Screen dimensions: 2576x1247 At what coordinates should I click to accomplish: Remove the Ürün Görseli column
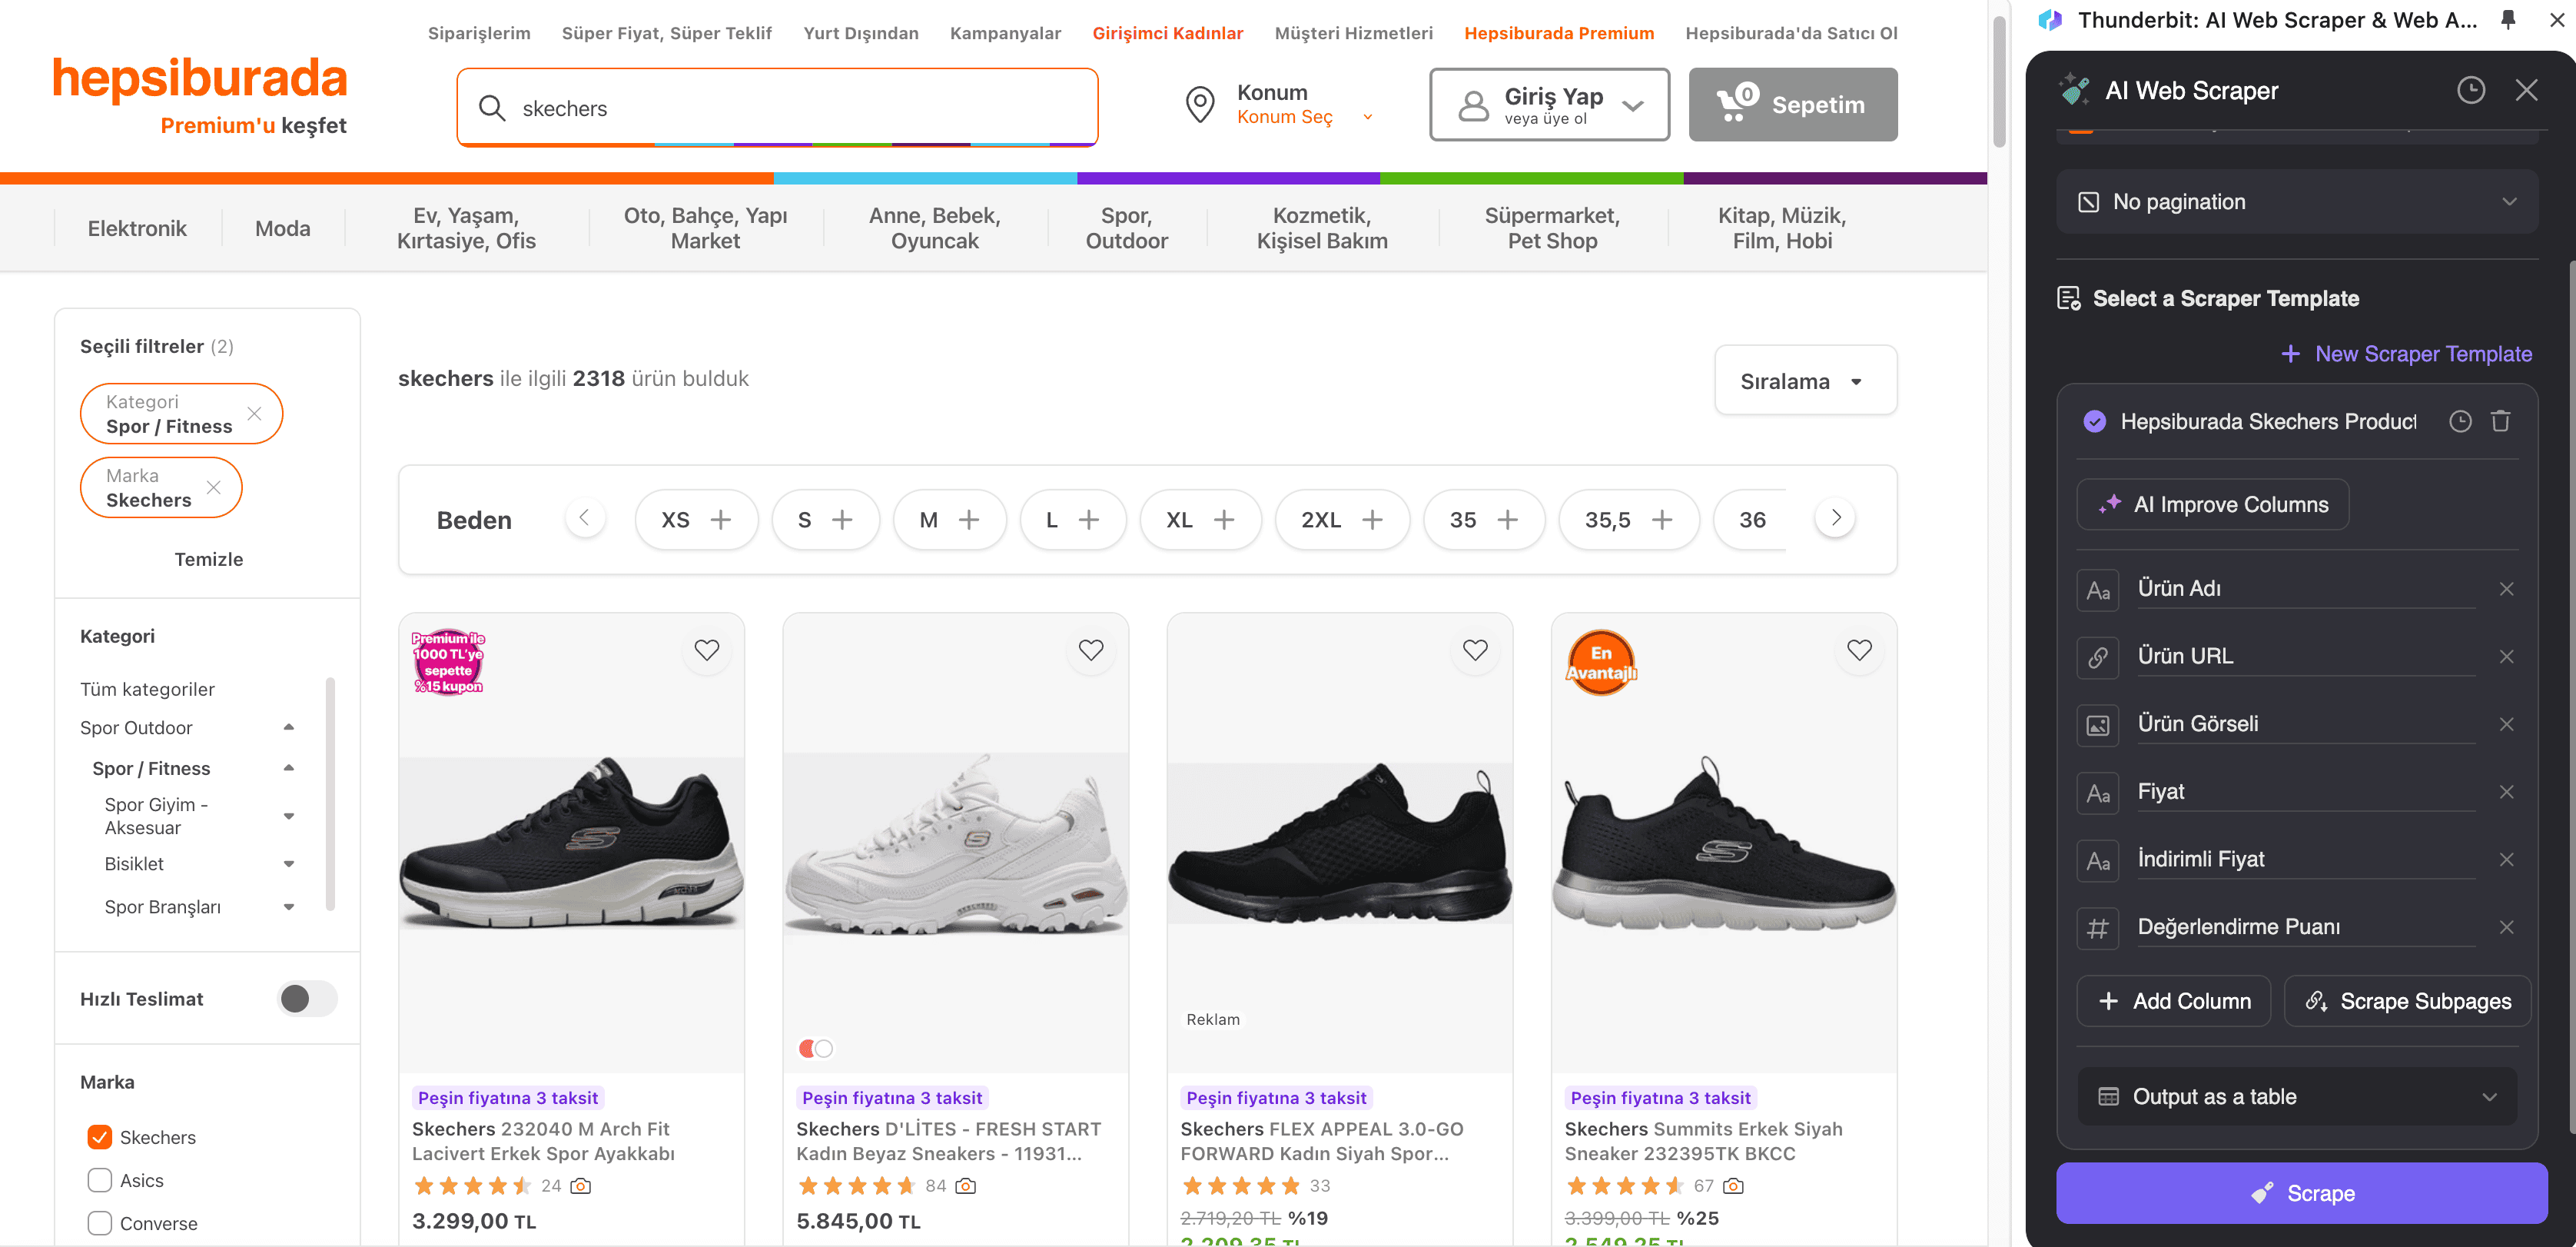pyautogui.click(x=2506, y=724)
